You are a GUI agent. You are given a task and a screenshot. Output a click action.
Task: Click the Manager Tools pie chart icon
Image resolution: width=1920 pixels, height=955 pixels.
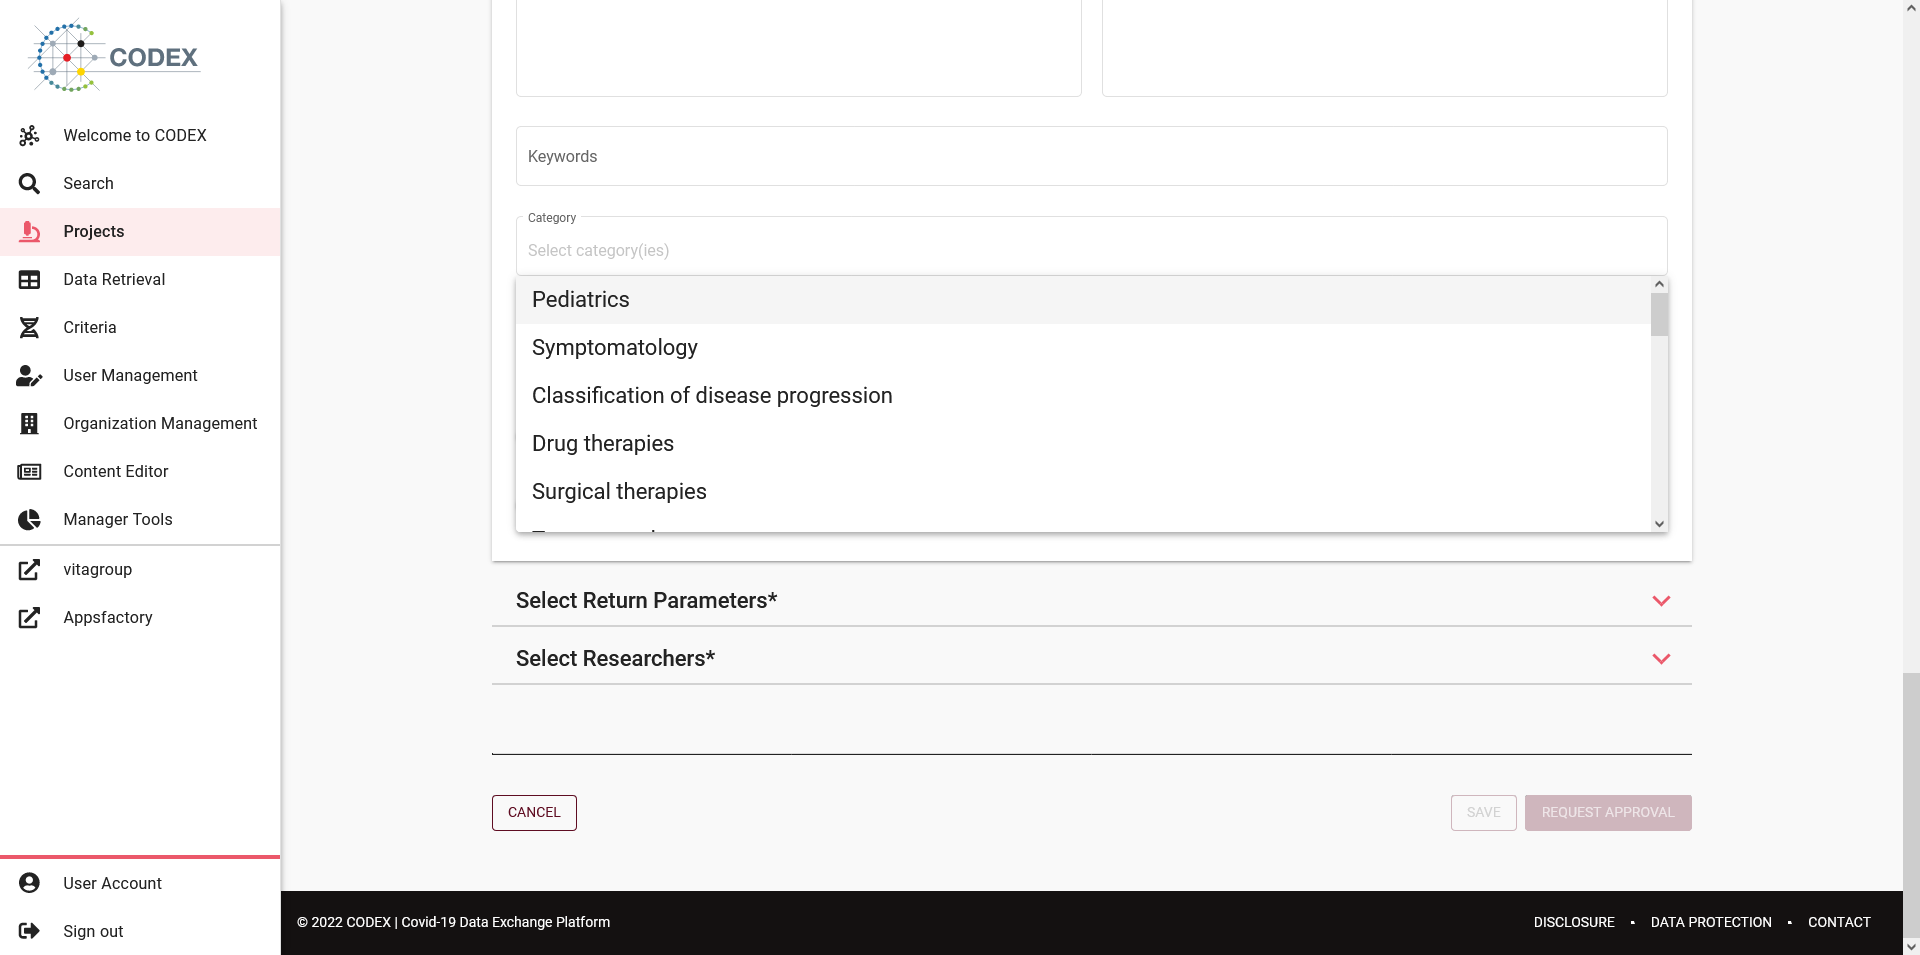click(29, 519)
